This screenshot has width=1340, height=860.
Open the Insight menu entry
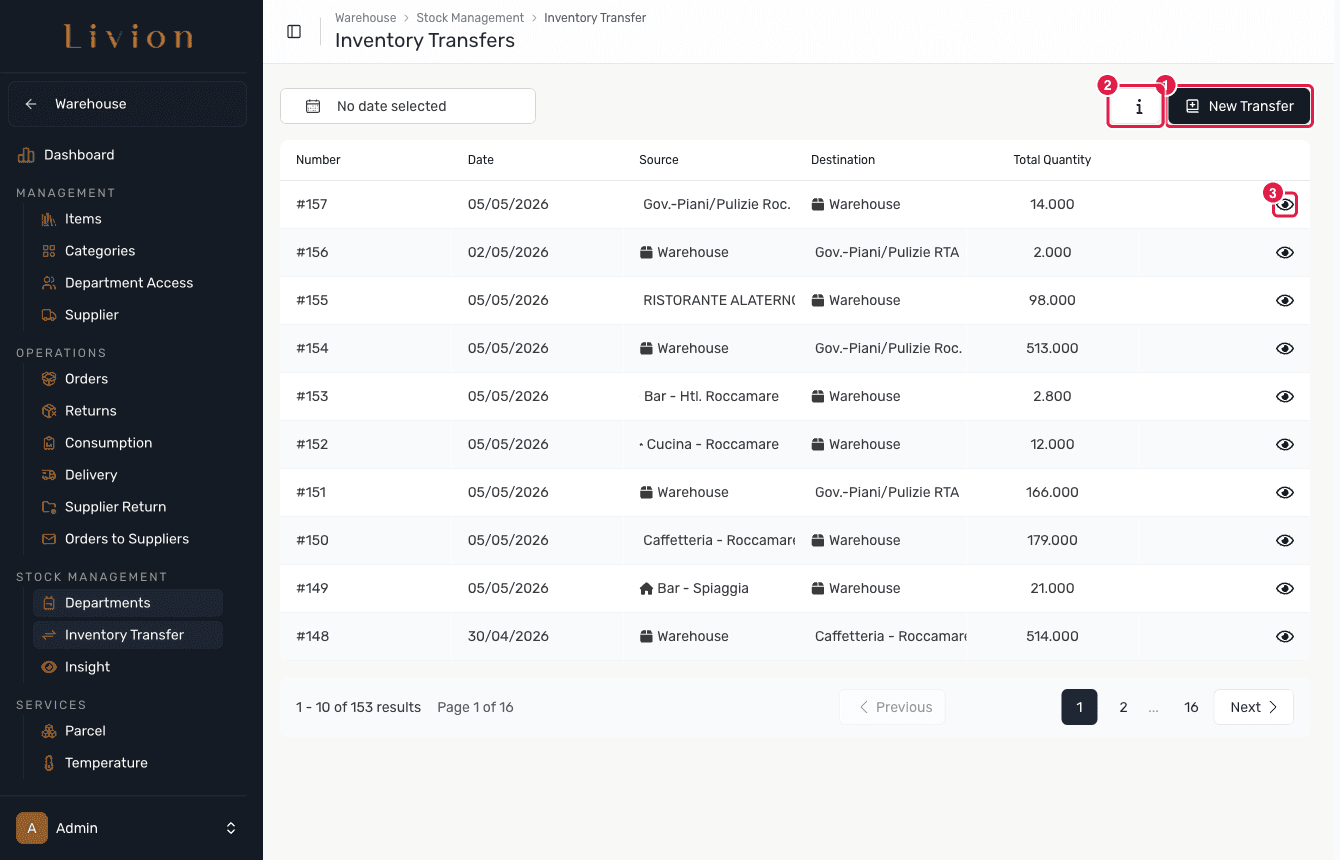128,667
